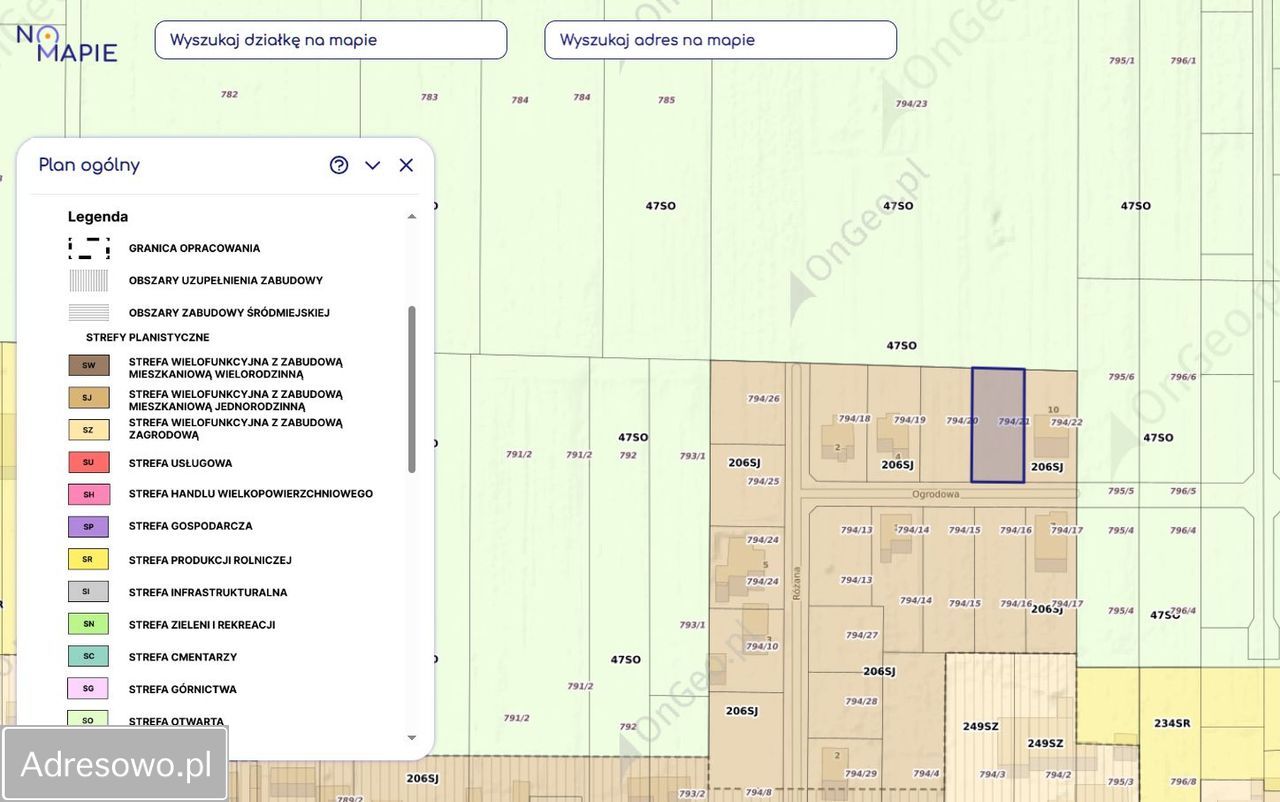Viewport: 1280px width, 802px height.
Task: Click the SR yellow zone swatch
Action: [x=89, y=559]
